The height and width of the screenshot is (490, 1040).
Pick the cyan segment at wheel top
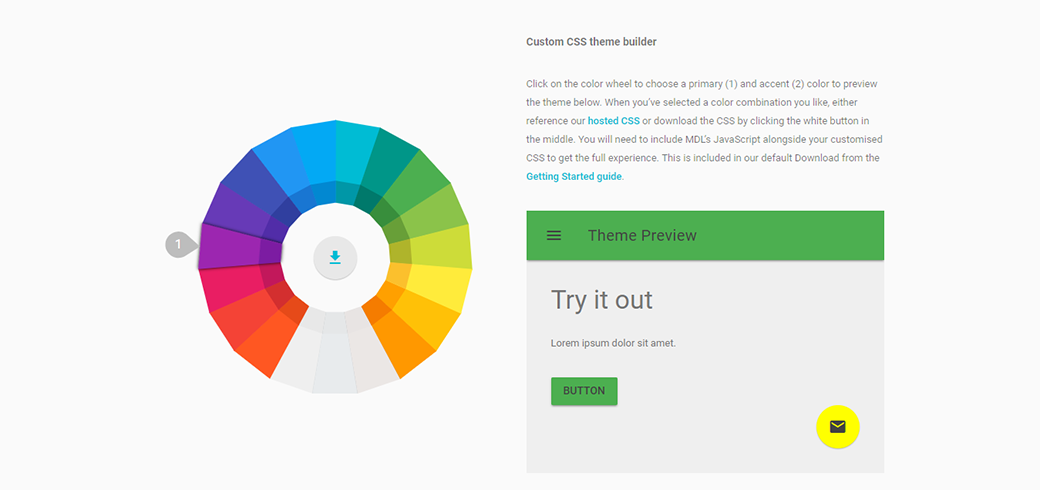tap(352, 147)
